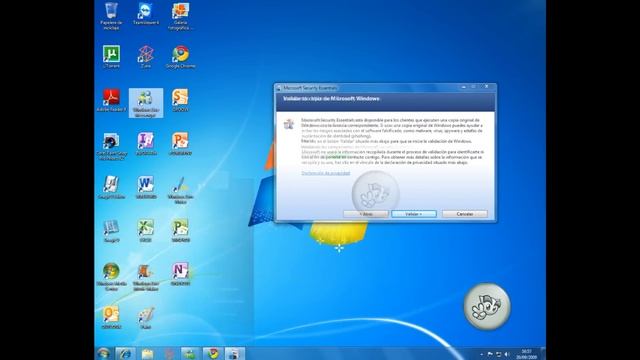Cancel the Security Essentials setup with Cancelar
Image resolution: width=640 pixels, height=360 pixels.
[x=464, y=214]
